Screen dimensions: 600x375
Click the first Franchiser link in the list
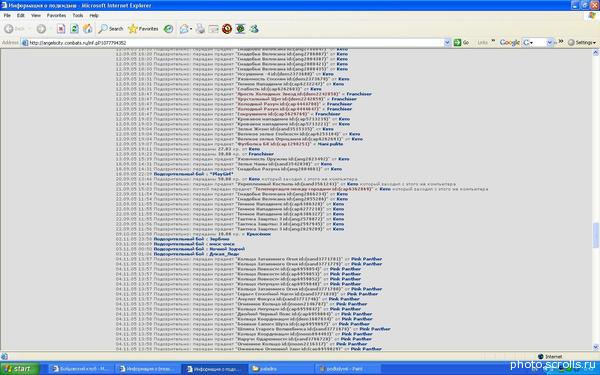click(359, 94)
